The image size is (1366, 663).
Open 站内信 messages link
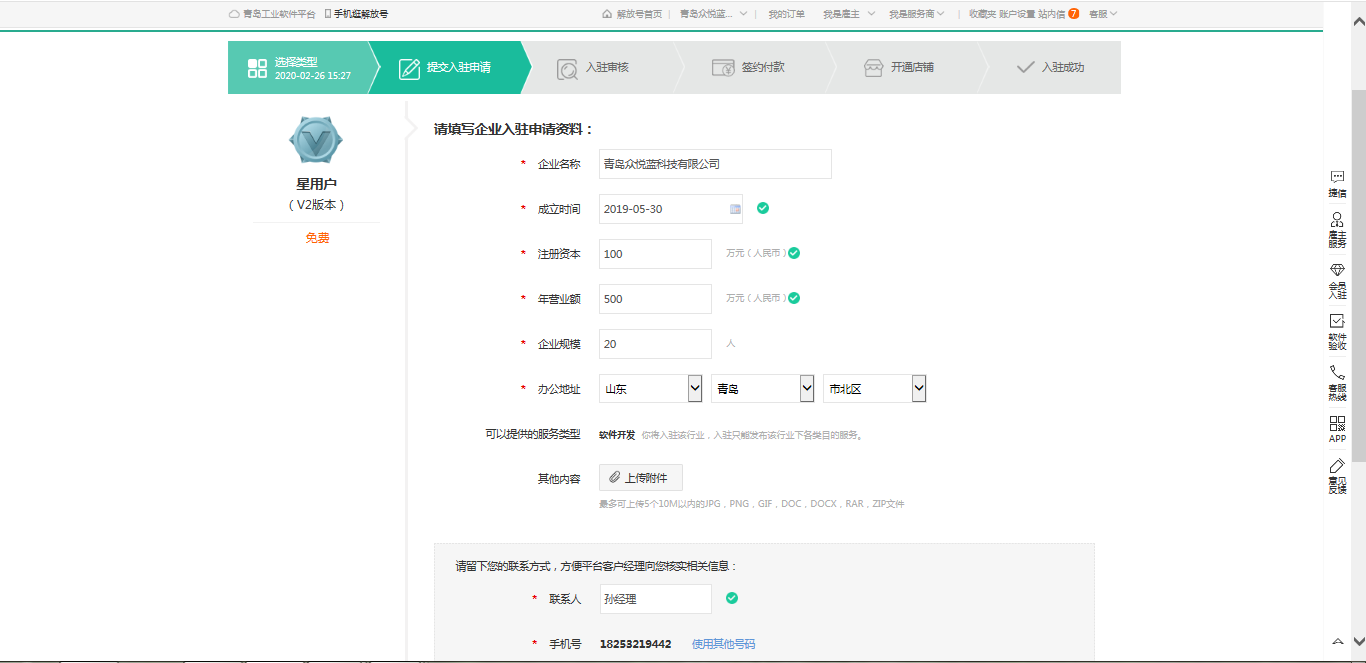tap(1051, 14)
